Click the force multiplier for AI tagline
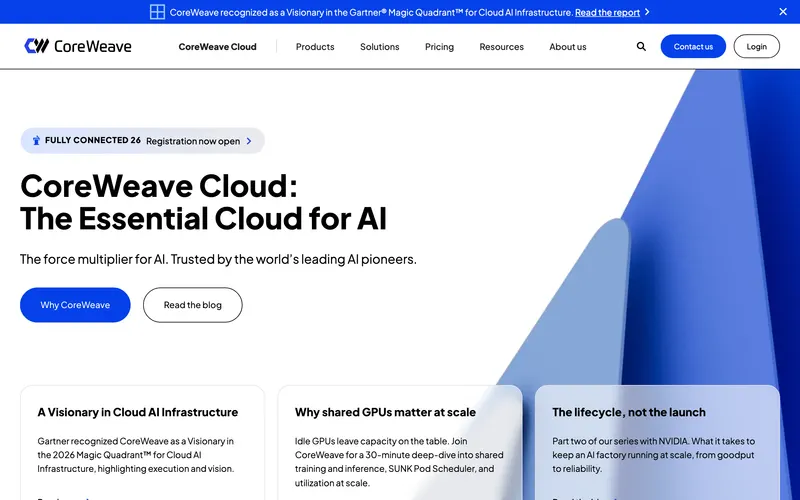The image size is (800, 500). (x=218, y=259)
